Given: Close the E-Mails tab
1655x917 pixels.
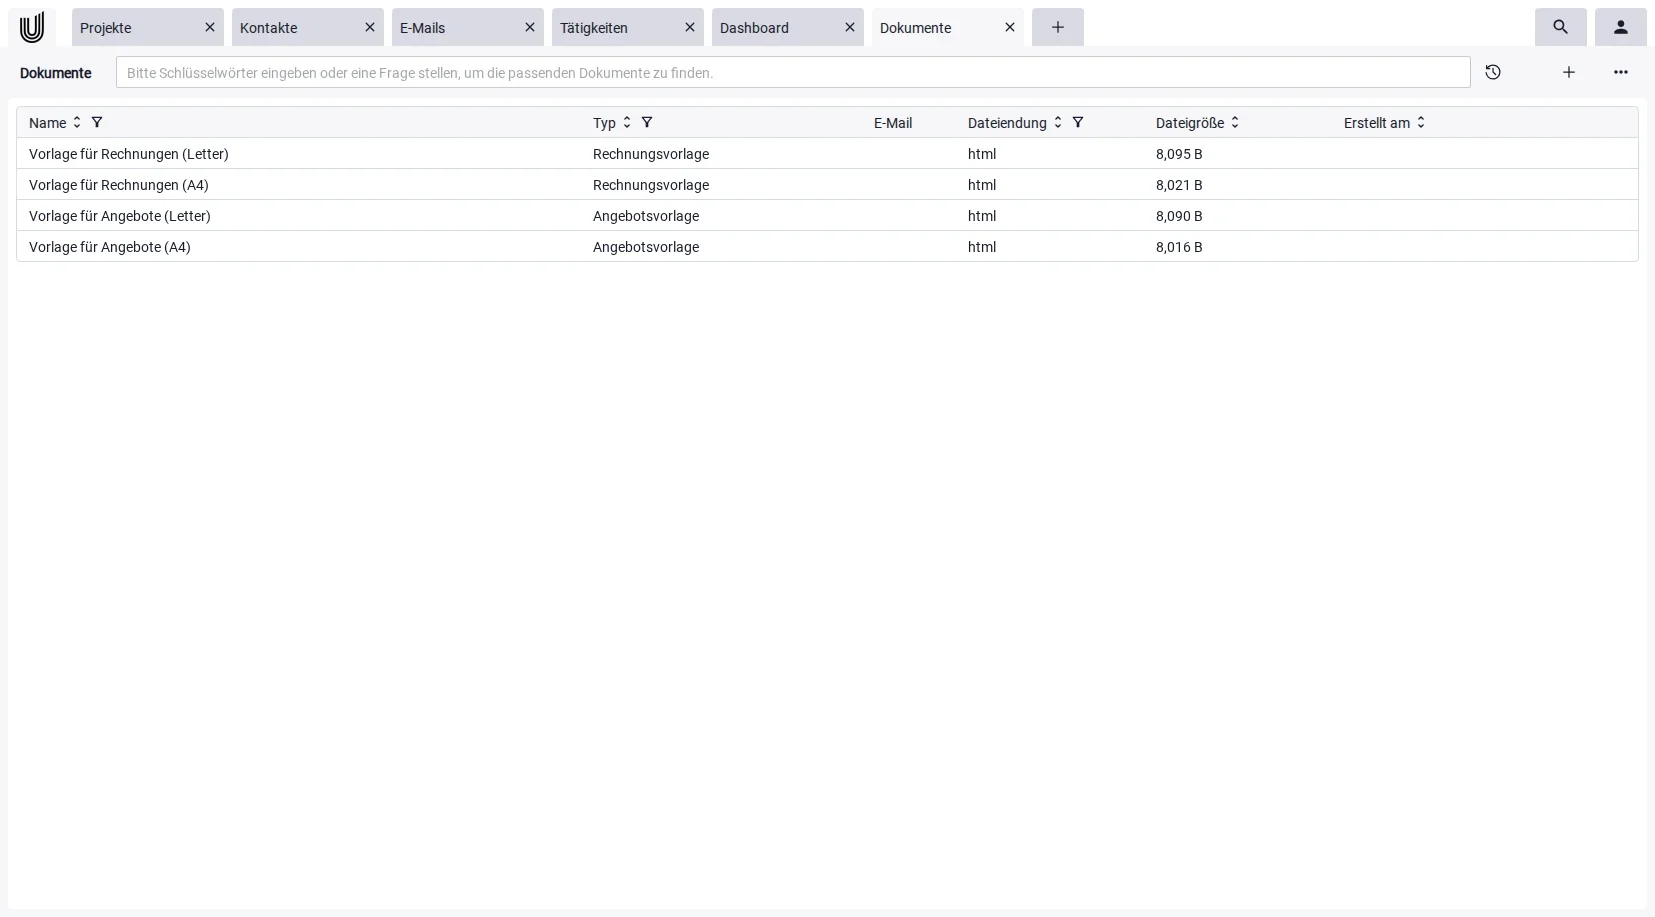Looking at the screenshot, I should tap(530, 27).
